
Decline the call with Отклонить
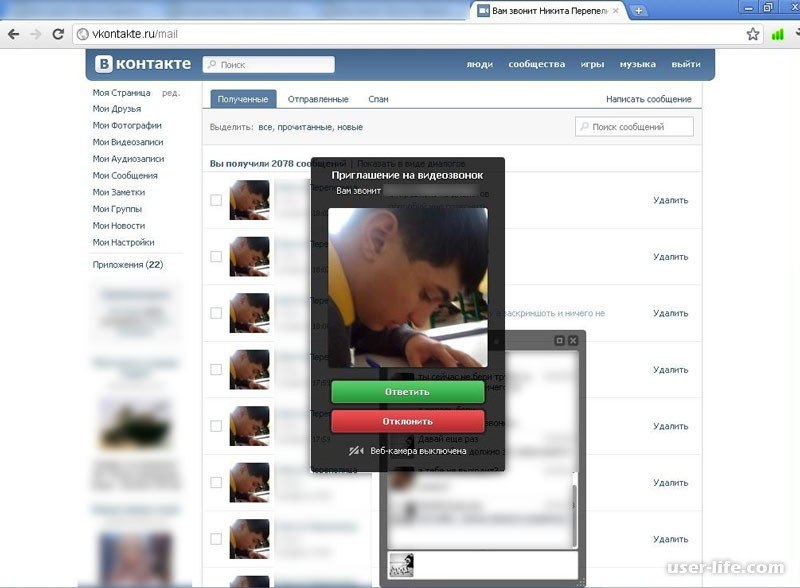point(407,422)
